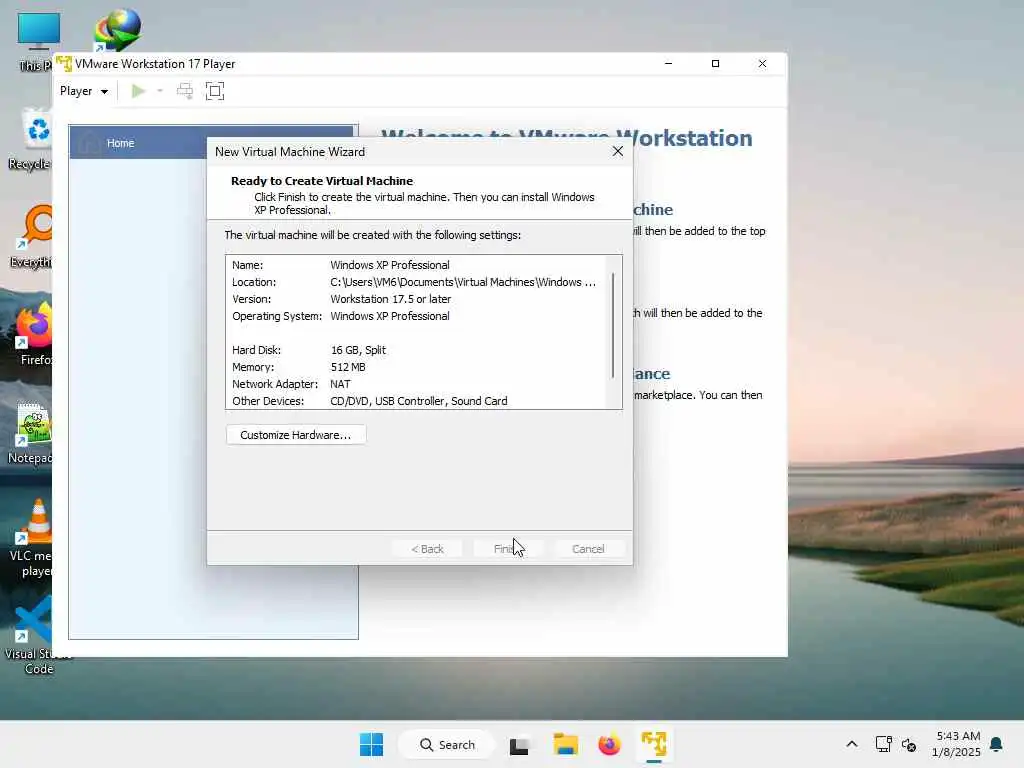Select 'CD/DVD, USB Controller, Sound Card' text
Viewport: 1024px width, 768px height.
(x=419, y=401)
